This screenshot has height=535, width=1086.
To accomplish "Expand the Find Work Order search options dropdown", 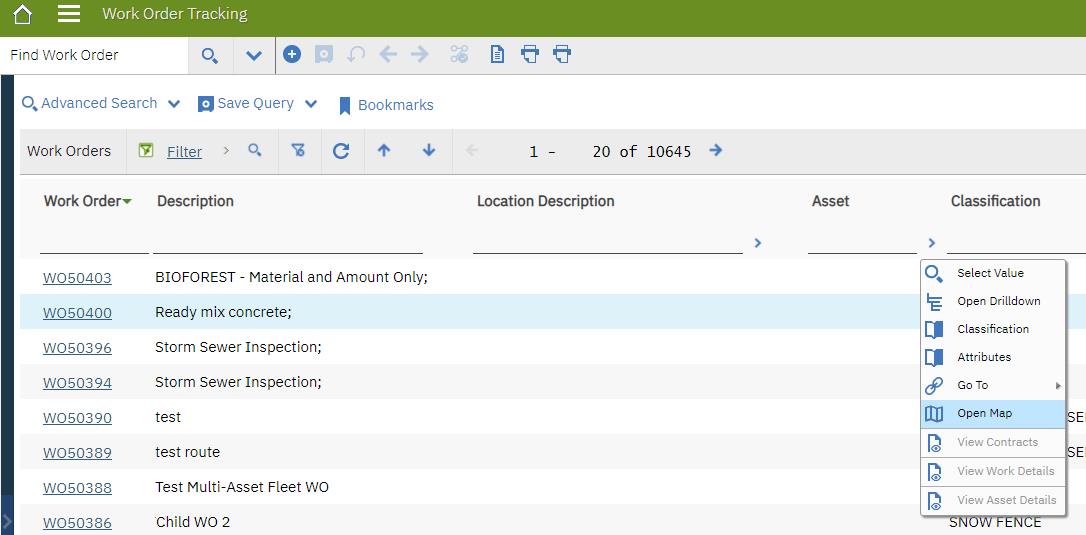I will click(253, 55).
